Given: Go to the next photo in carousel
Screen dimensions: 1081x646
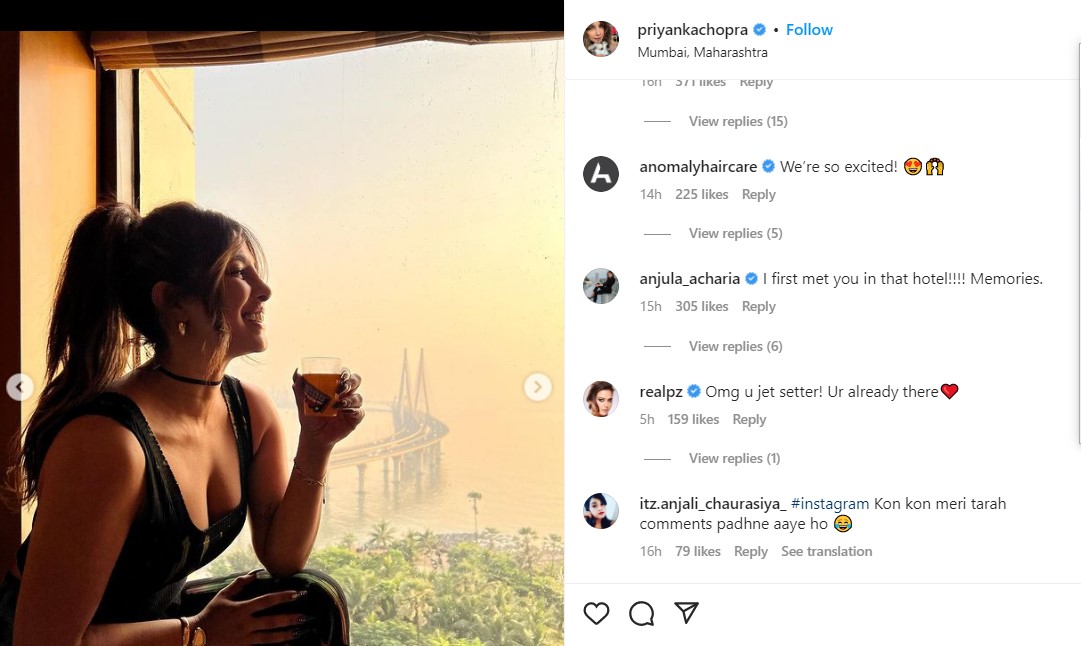Looking at the screenshot, I should tap(538, 387).
